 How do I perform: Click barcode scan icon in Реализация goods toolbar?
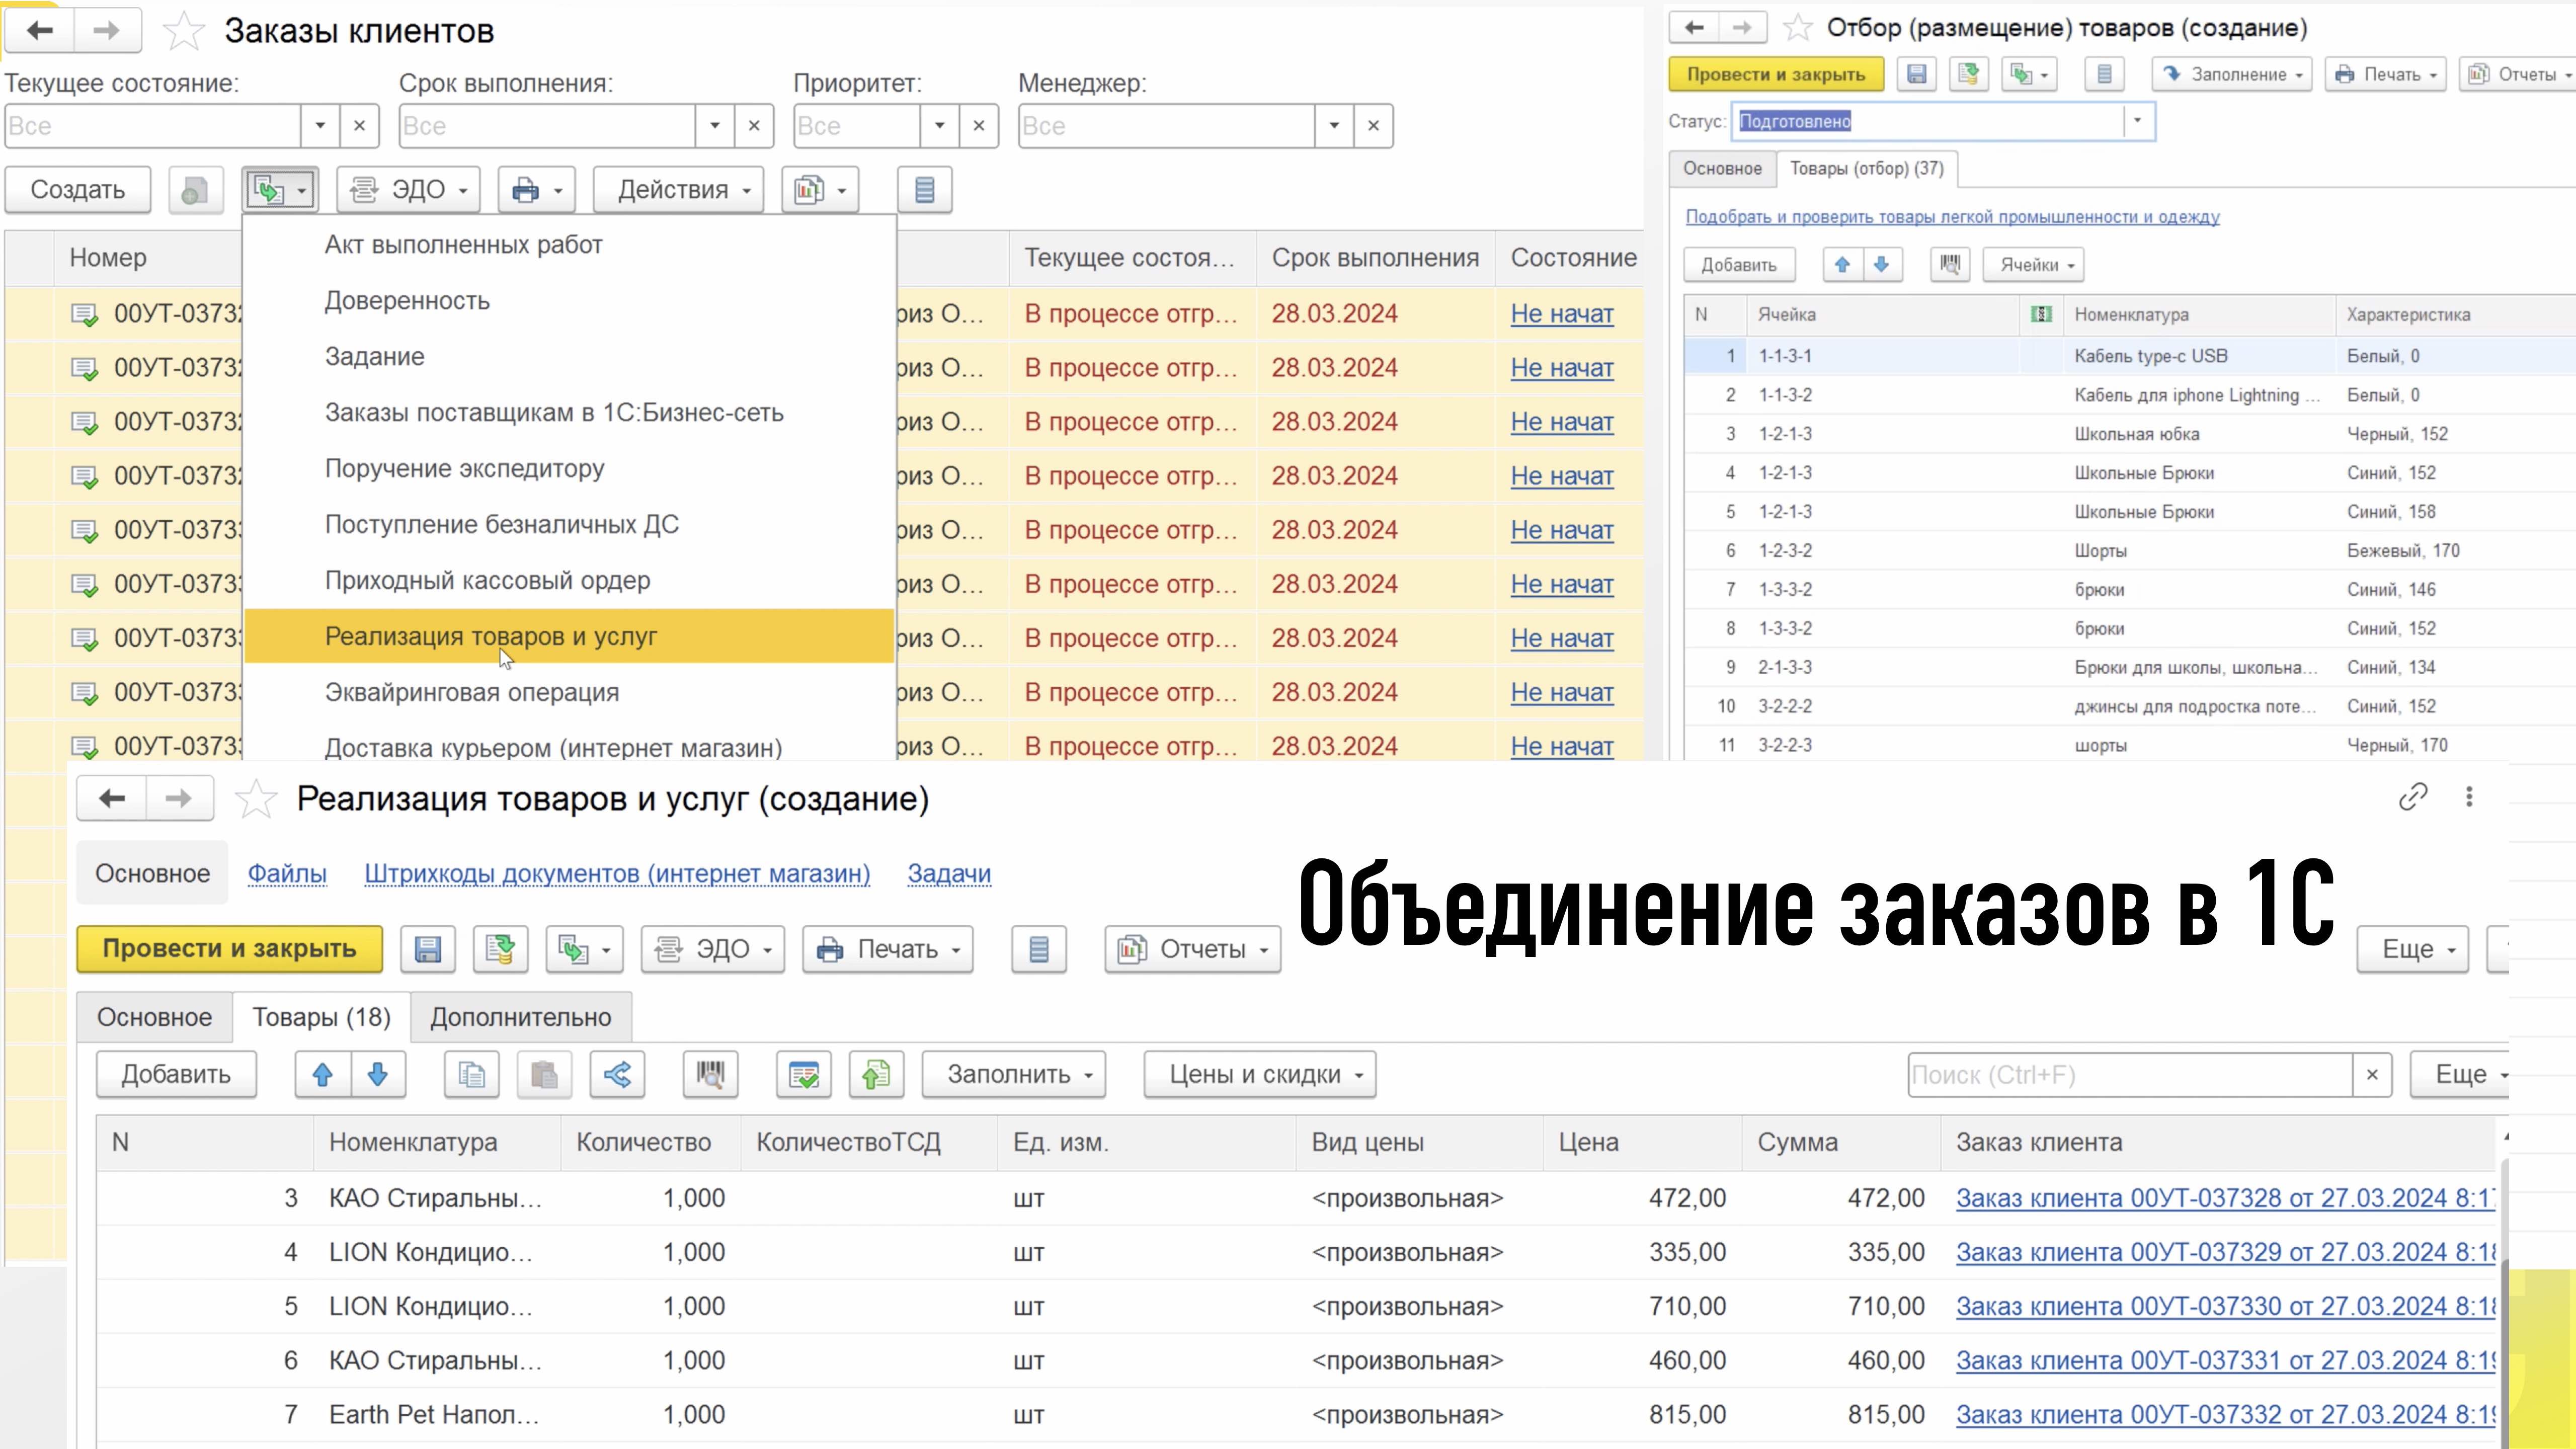(x=710, y=1074)
